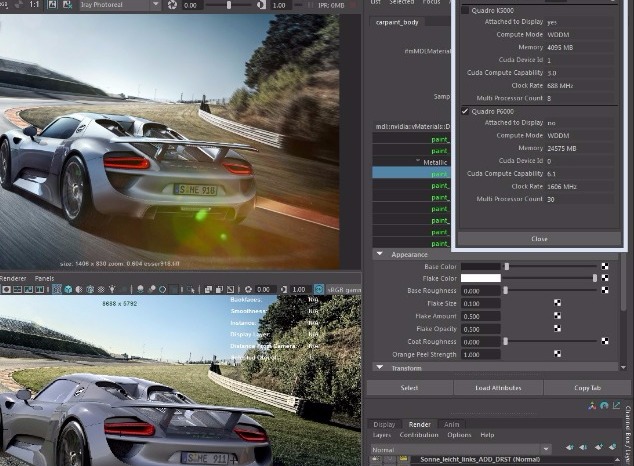Switch to the Display tab
634x466 pixels.
tap(383, 424)
